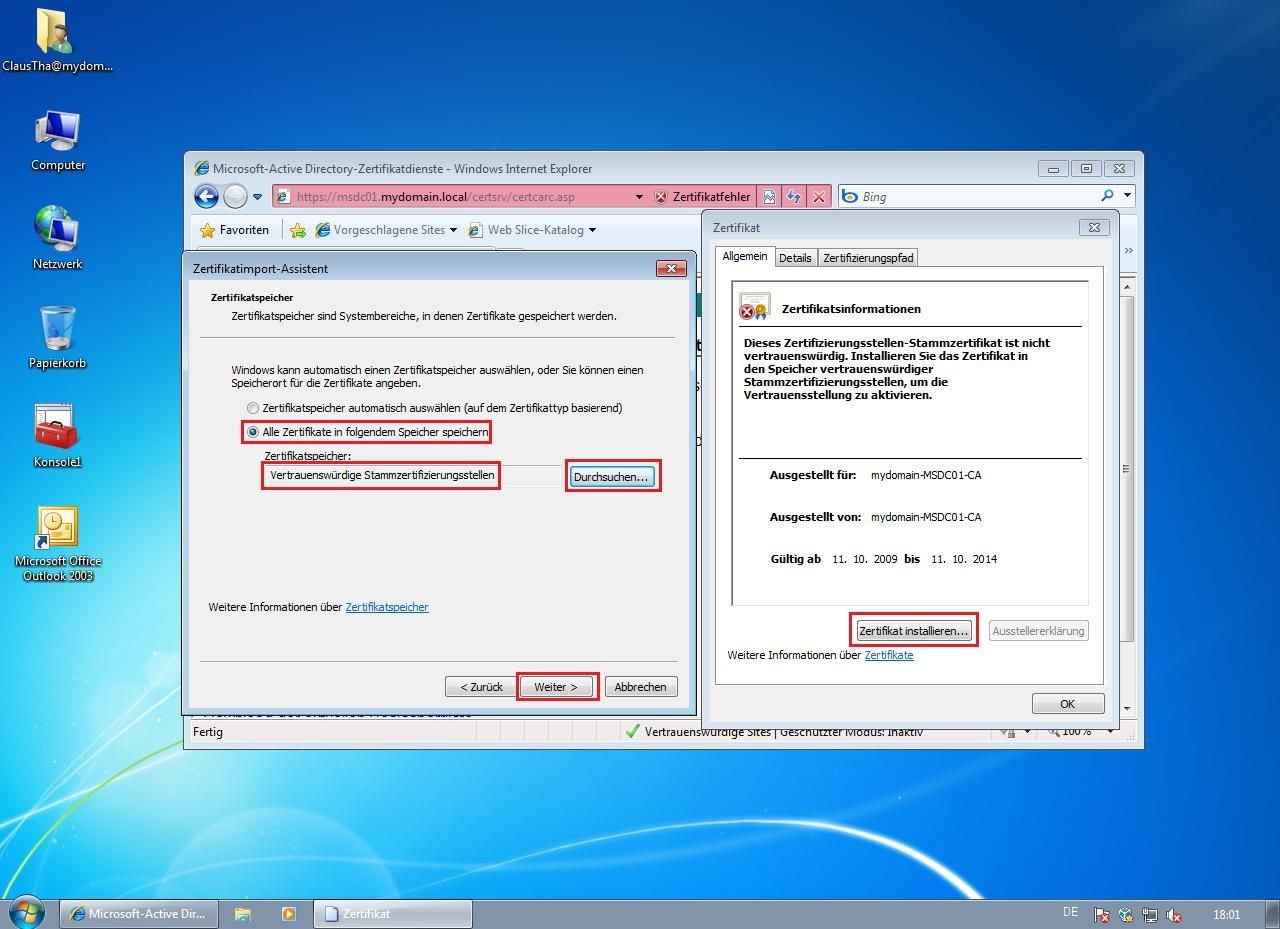Open Windows Media Player taskbar icon
This screenshot has height=929, width=1280.
289,914
